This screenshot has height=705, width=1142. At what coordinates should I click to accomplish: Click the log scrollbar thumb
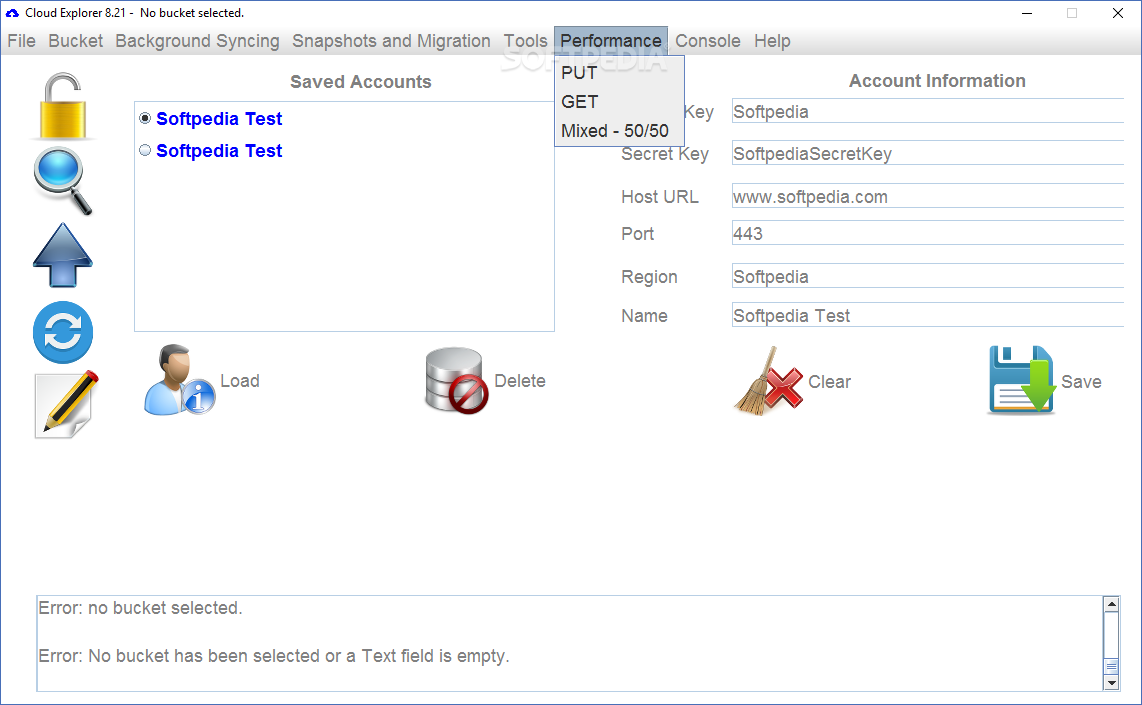(1111, 666)
